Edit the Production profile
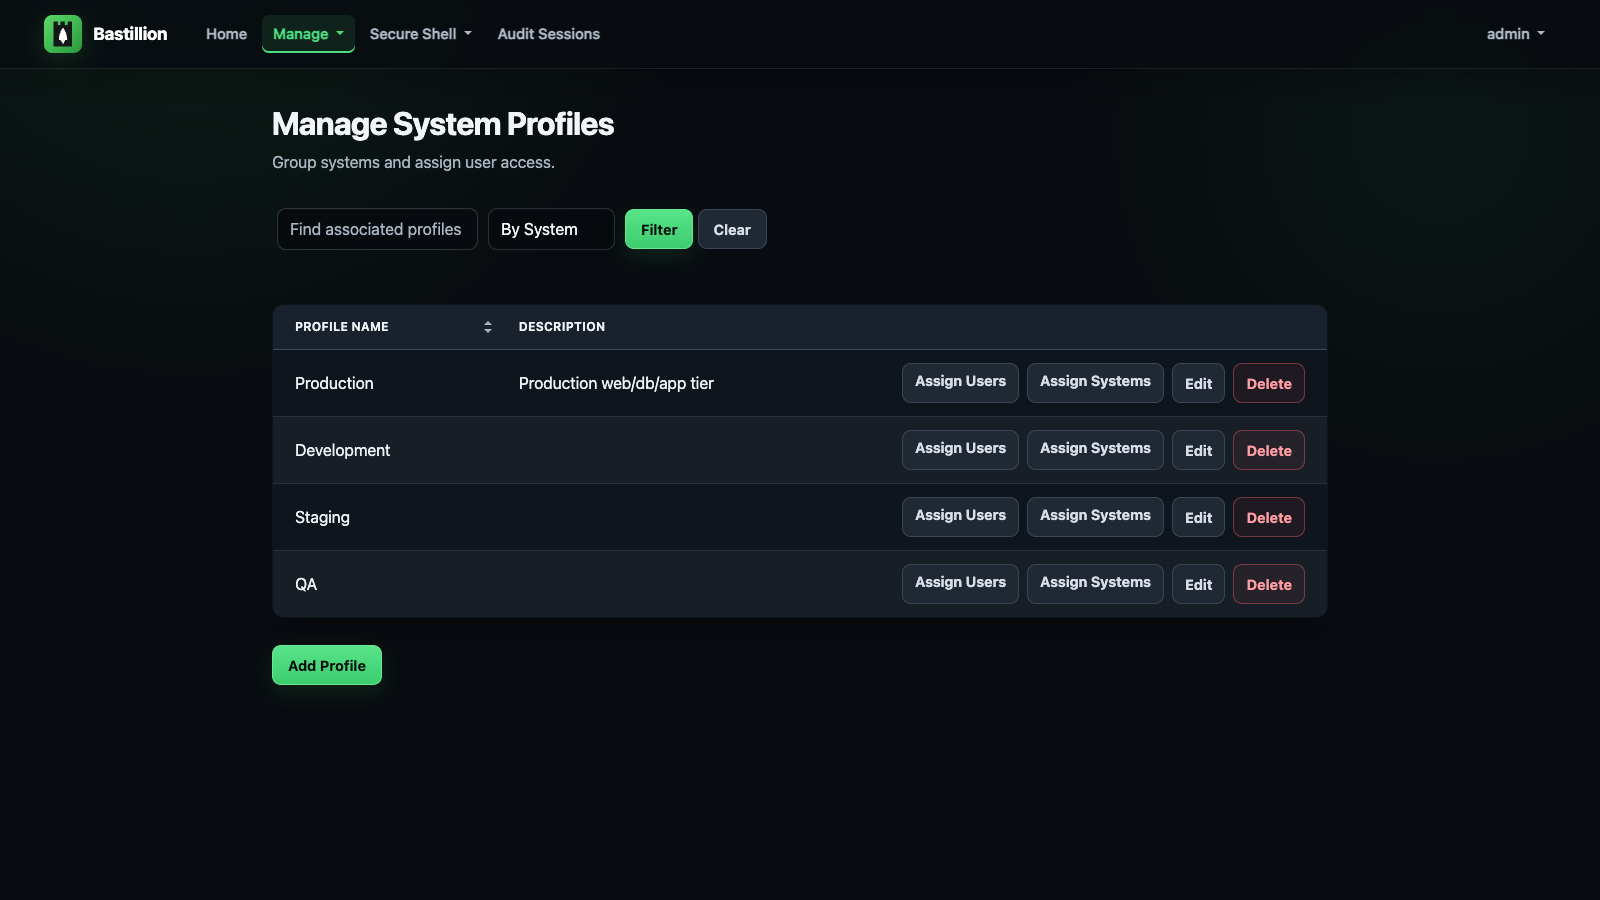Screen dimensions: 1600x900 pyautogui.click(x=1198, y=383)
